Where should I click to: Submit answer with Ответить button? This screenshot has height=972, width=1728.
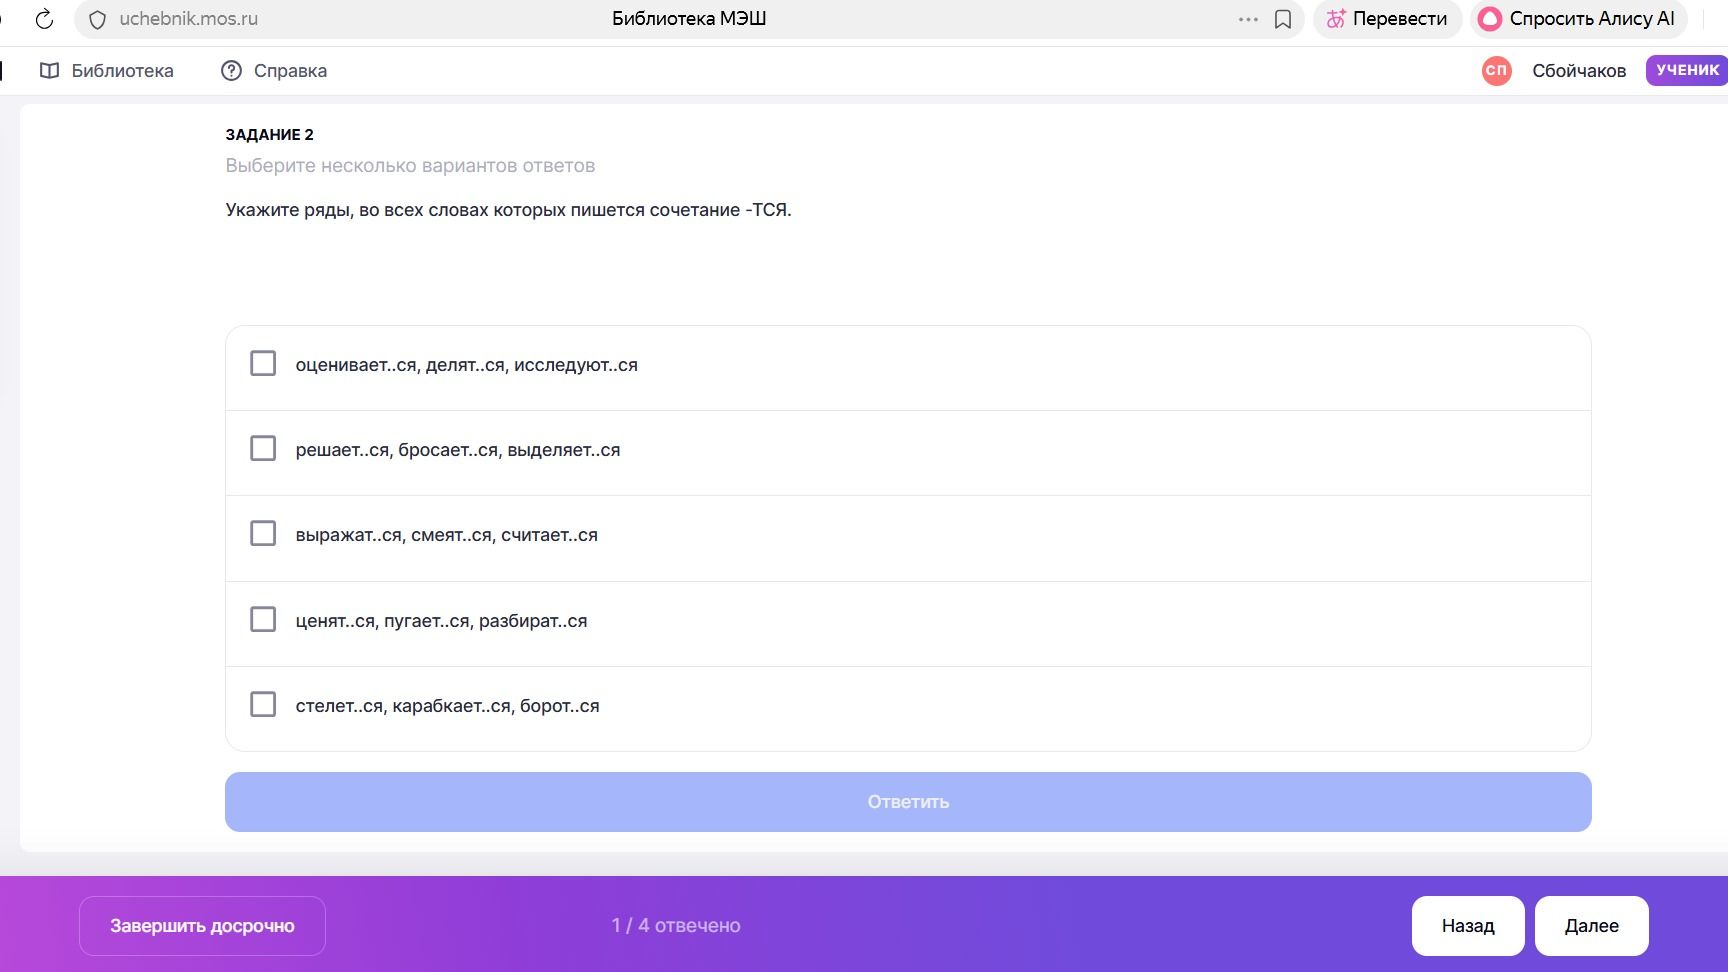pos(908,802)
